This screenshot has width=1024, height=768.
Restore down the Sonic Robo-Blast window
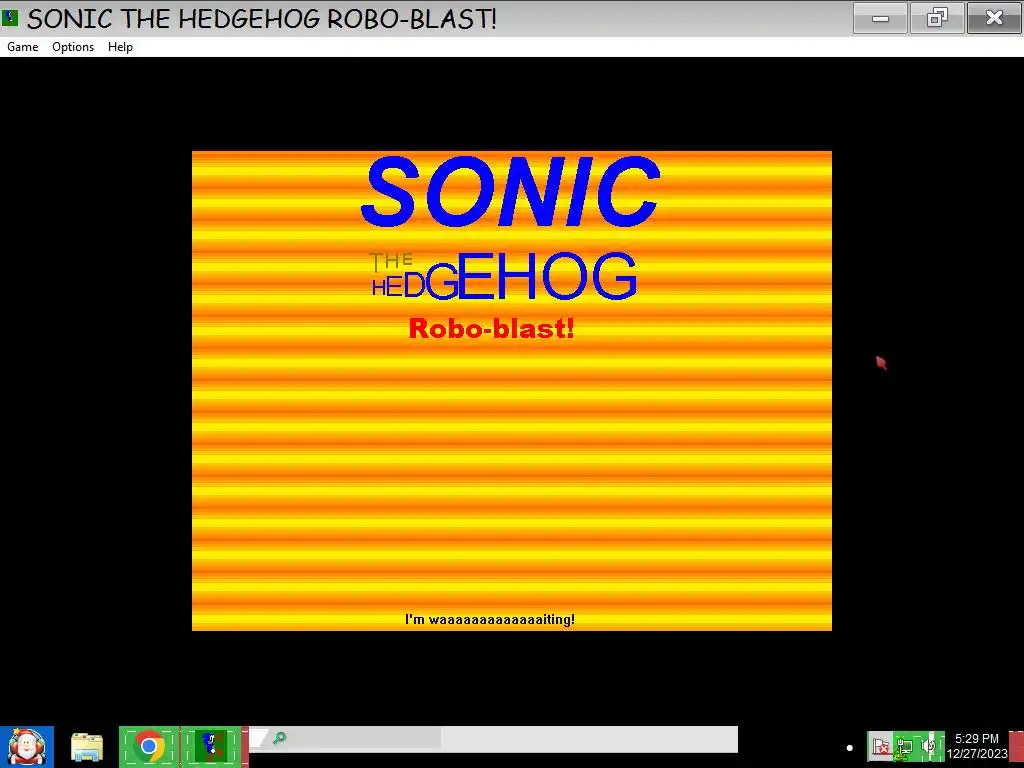(x=937, y=18)
